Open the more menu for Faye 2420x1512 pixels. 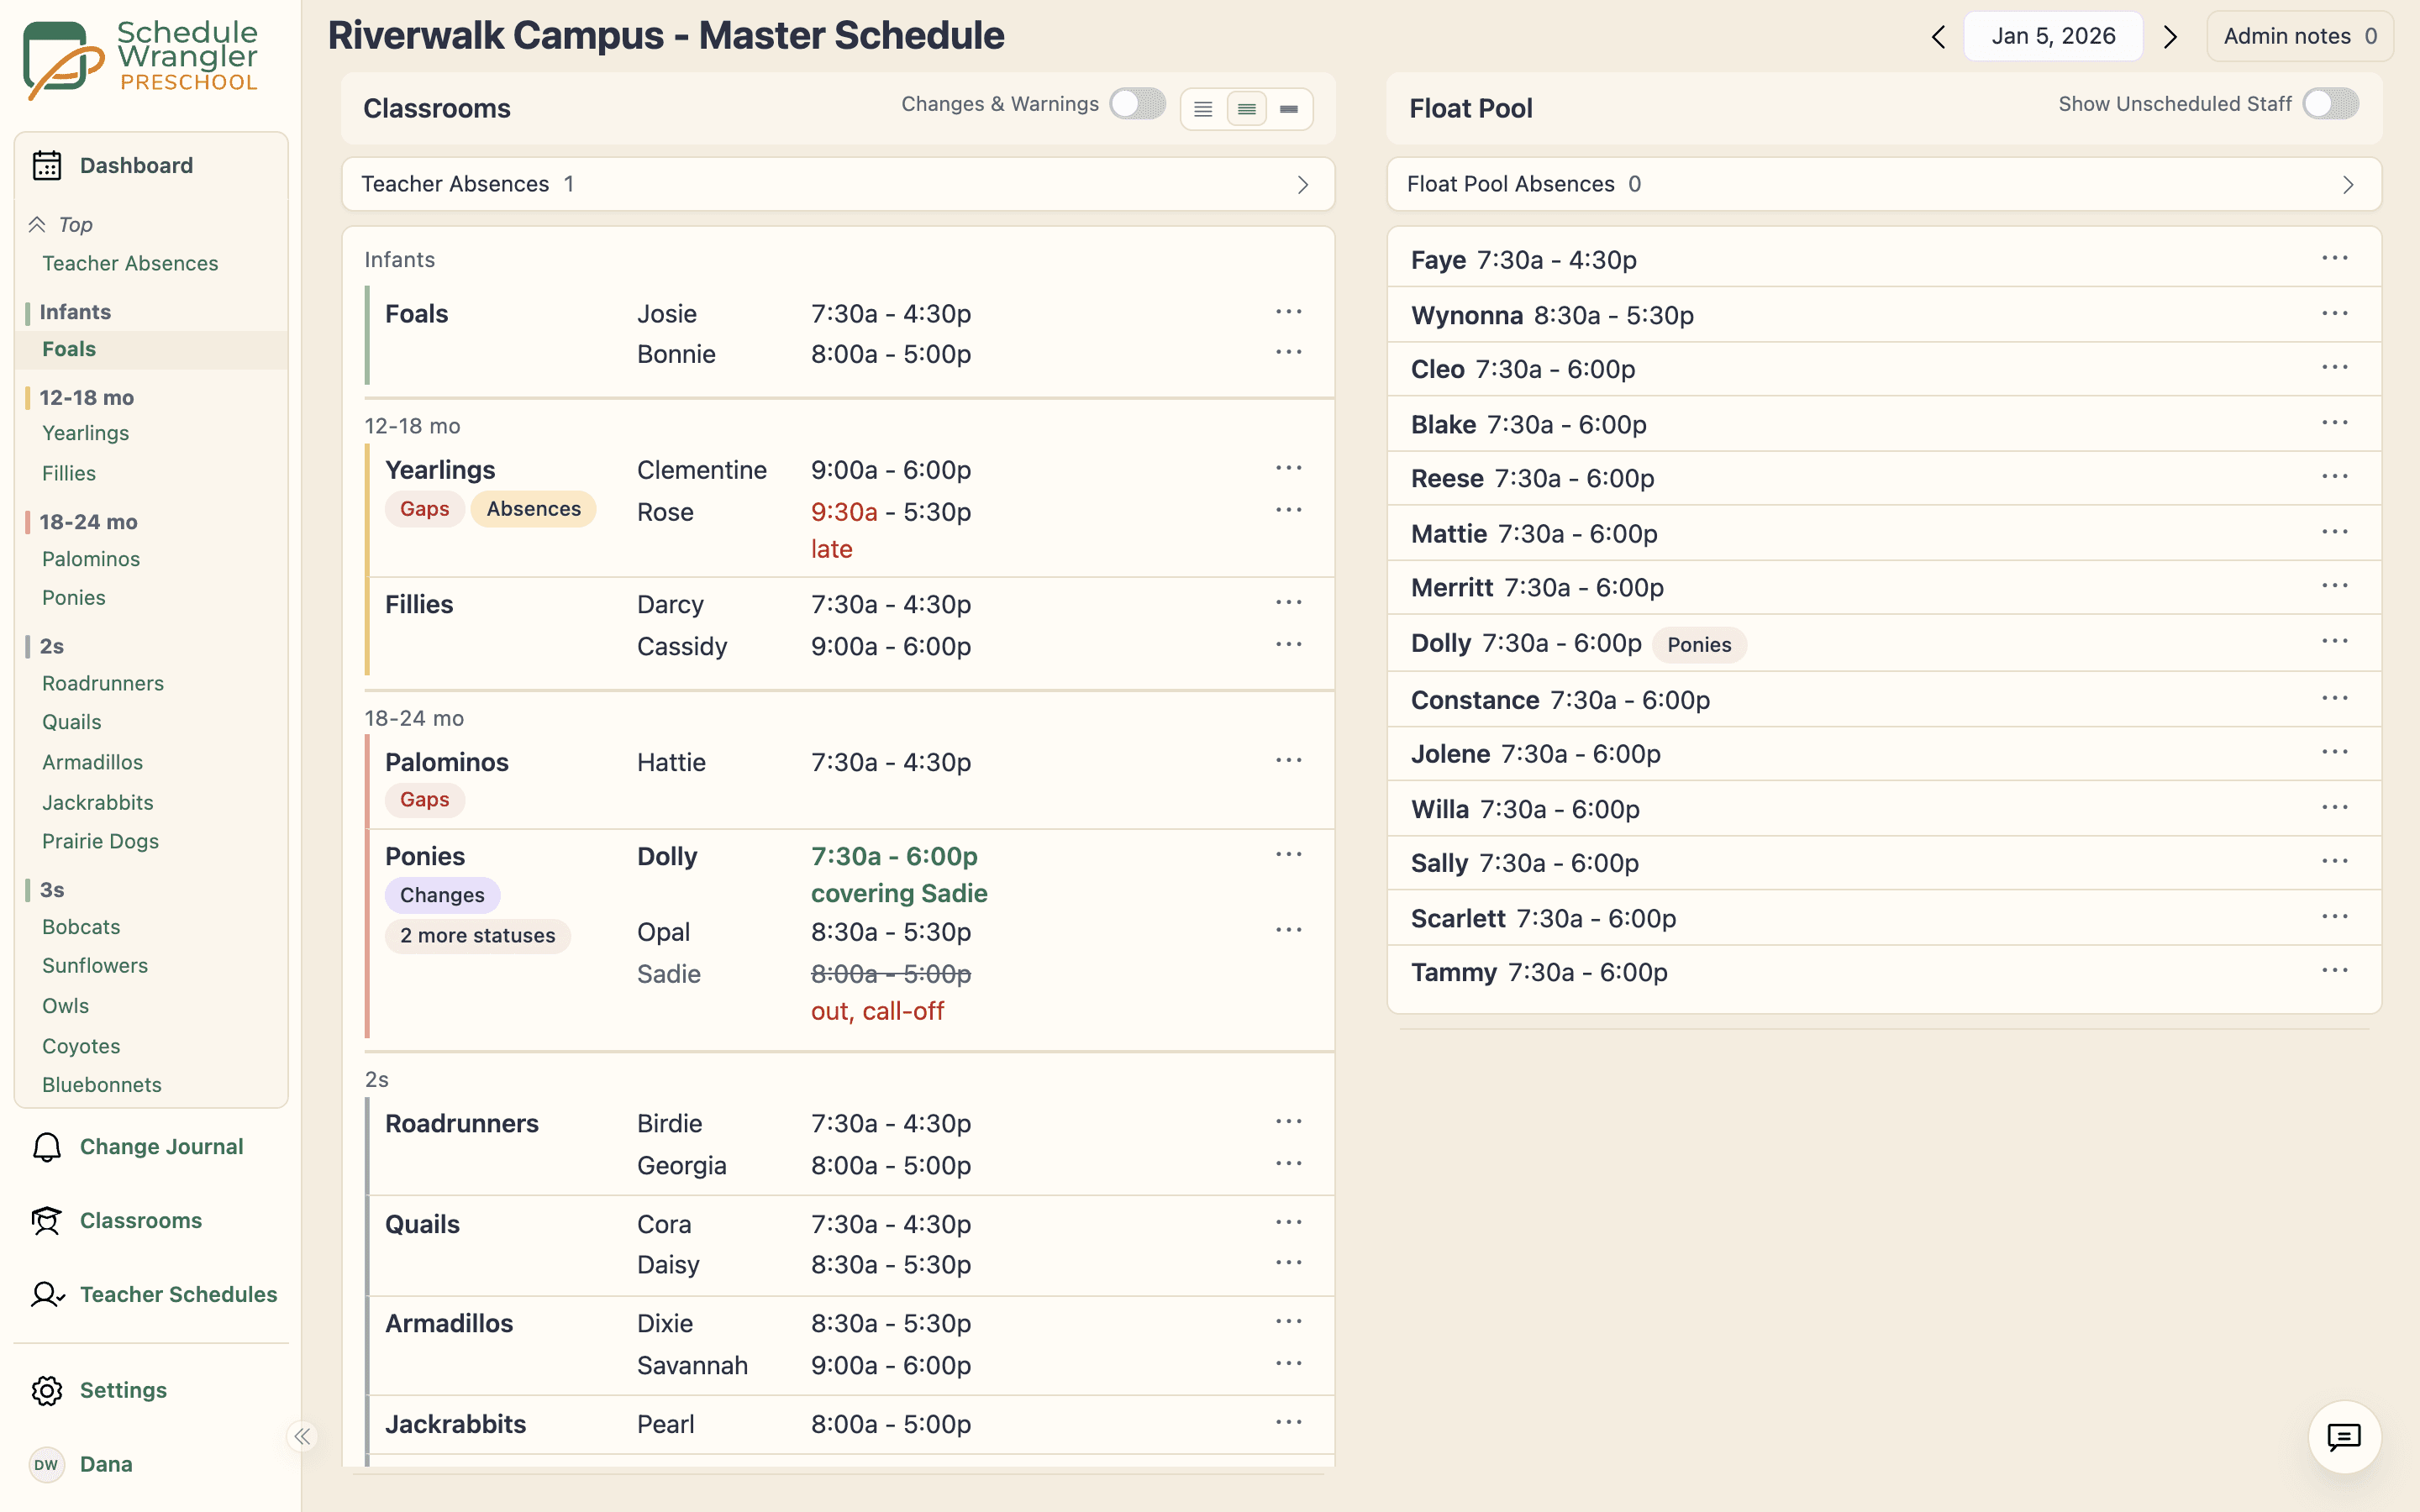2335,258
